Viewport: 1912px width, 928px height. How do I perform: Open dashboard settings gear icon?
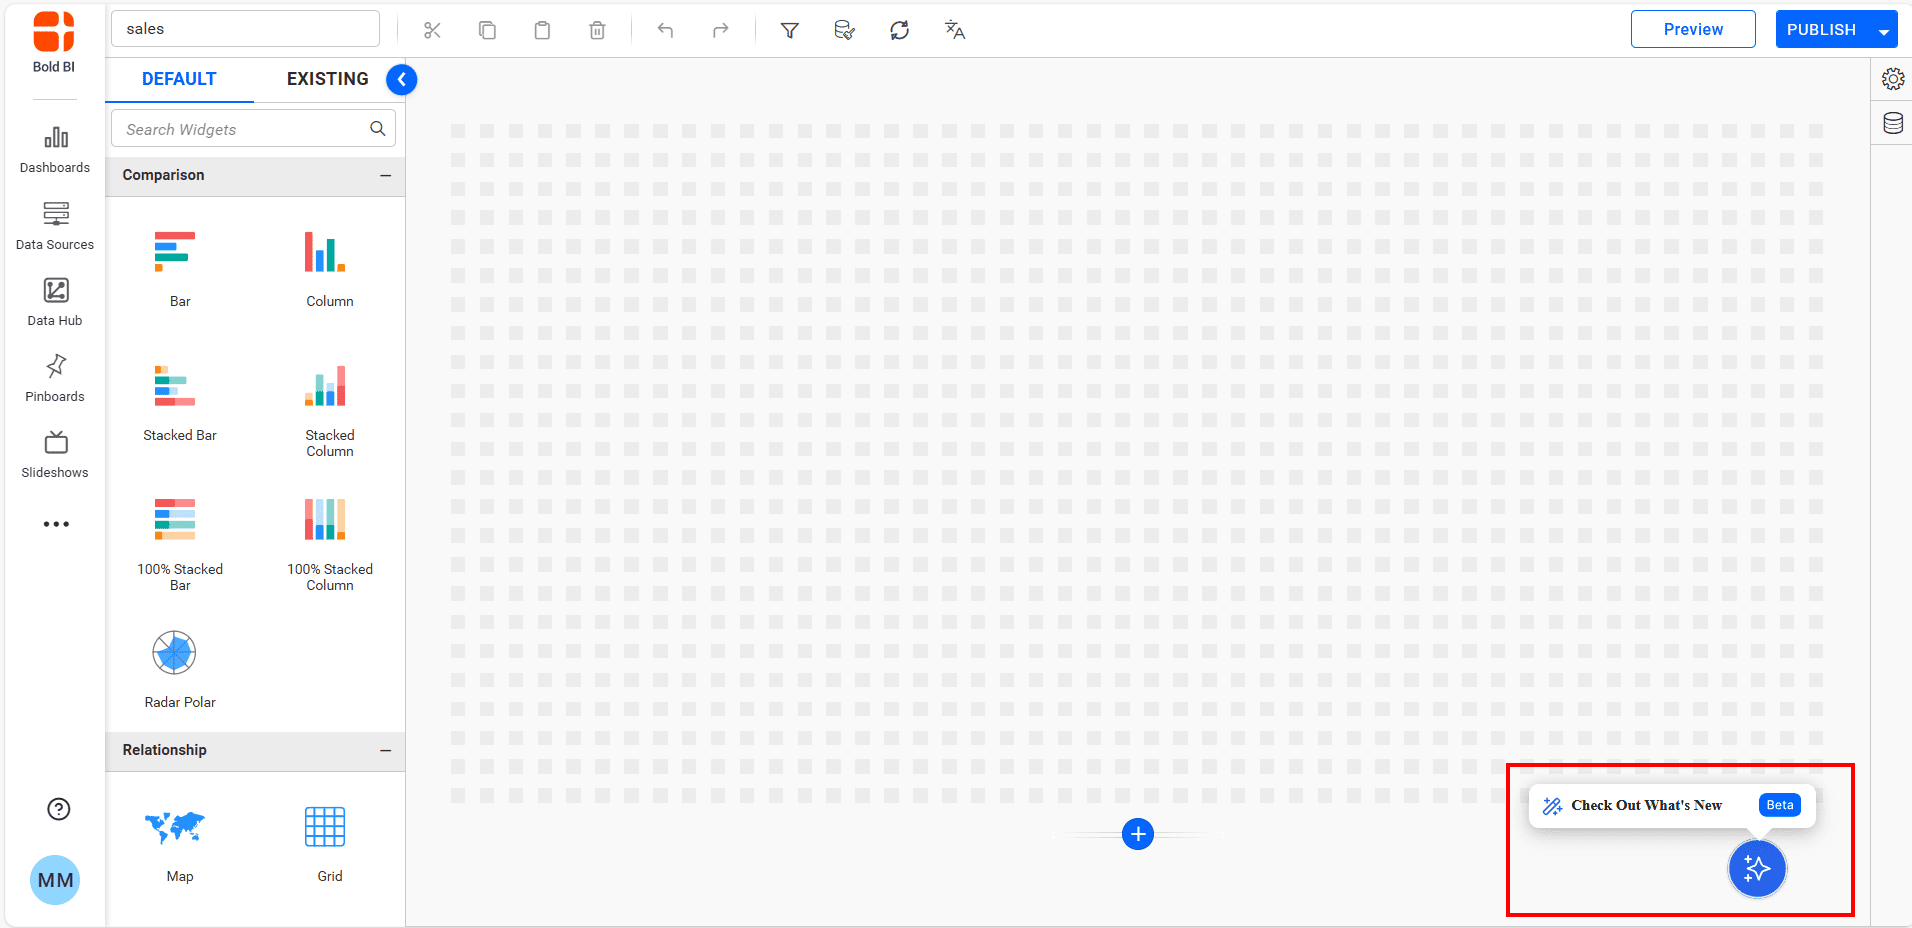click(x=1892, y=79)
